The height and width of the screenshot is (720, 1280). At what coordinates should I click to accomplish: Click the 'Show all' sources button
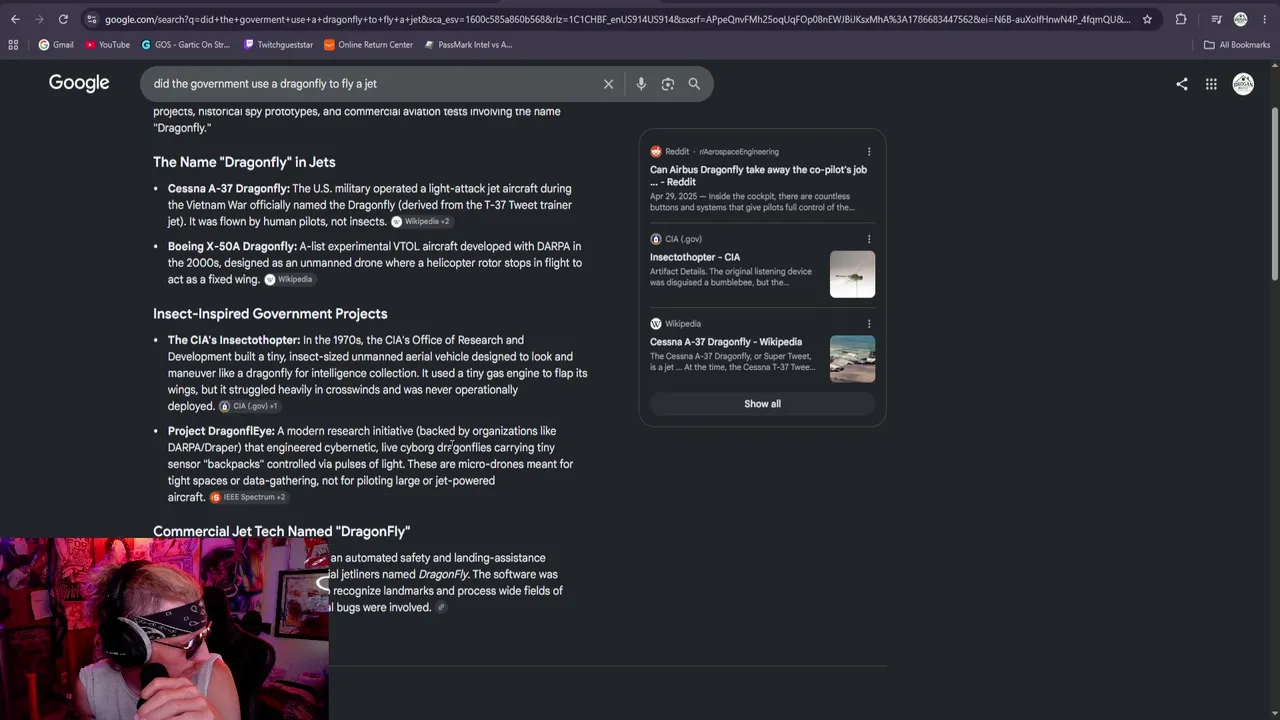click(x=762, y=404)
